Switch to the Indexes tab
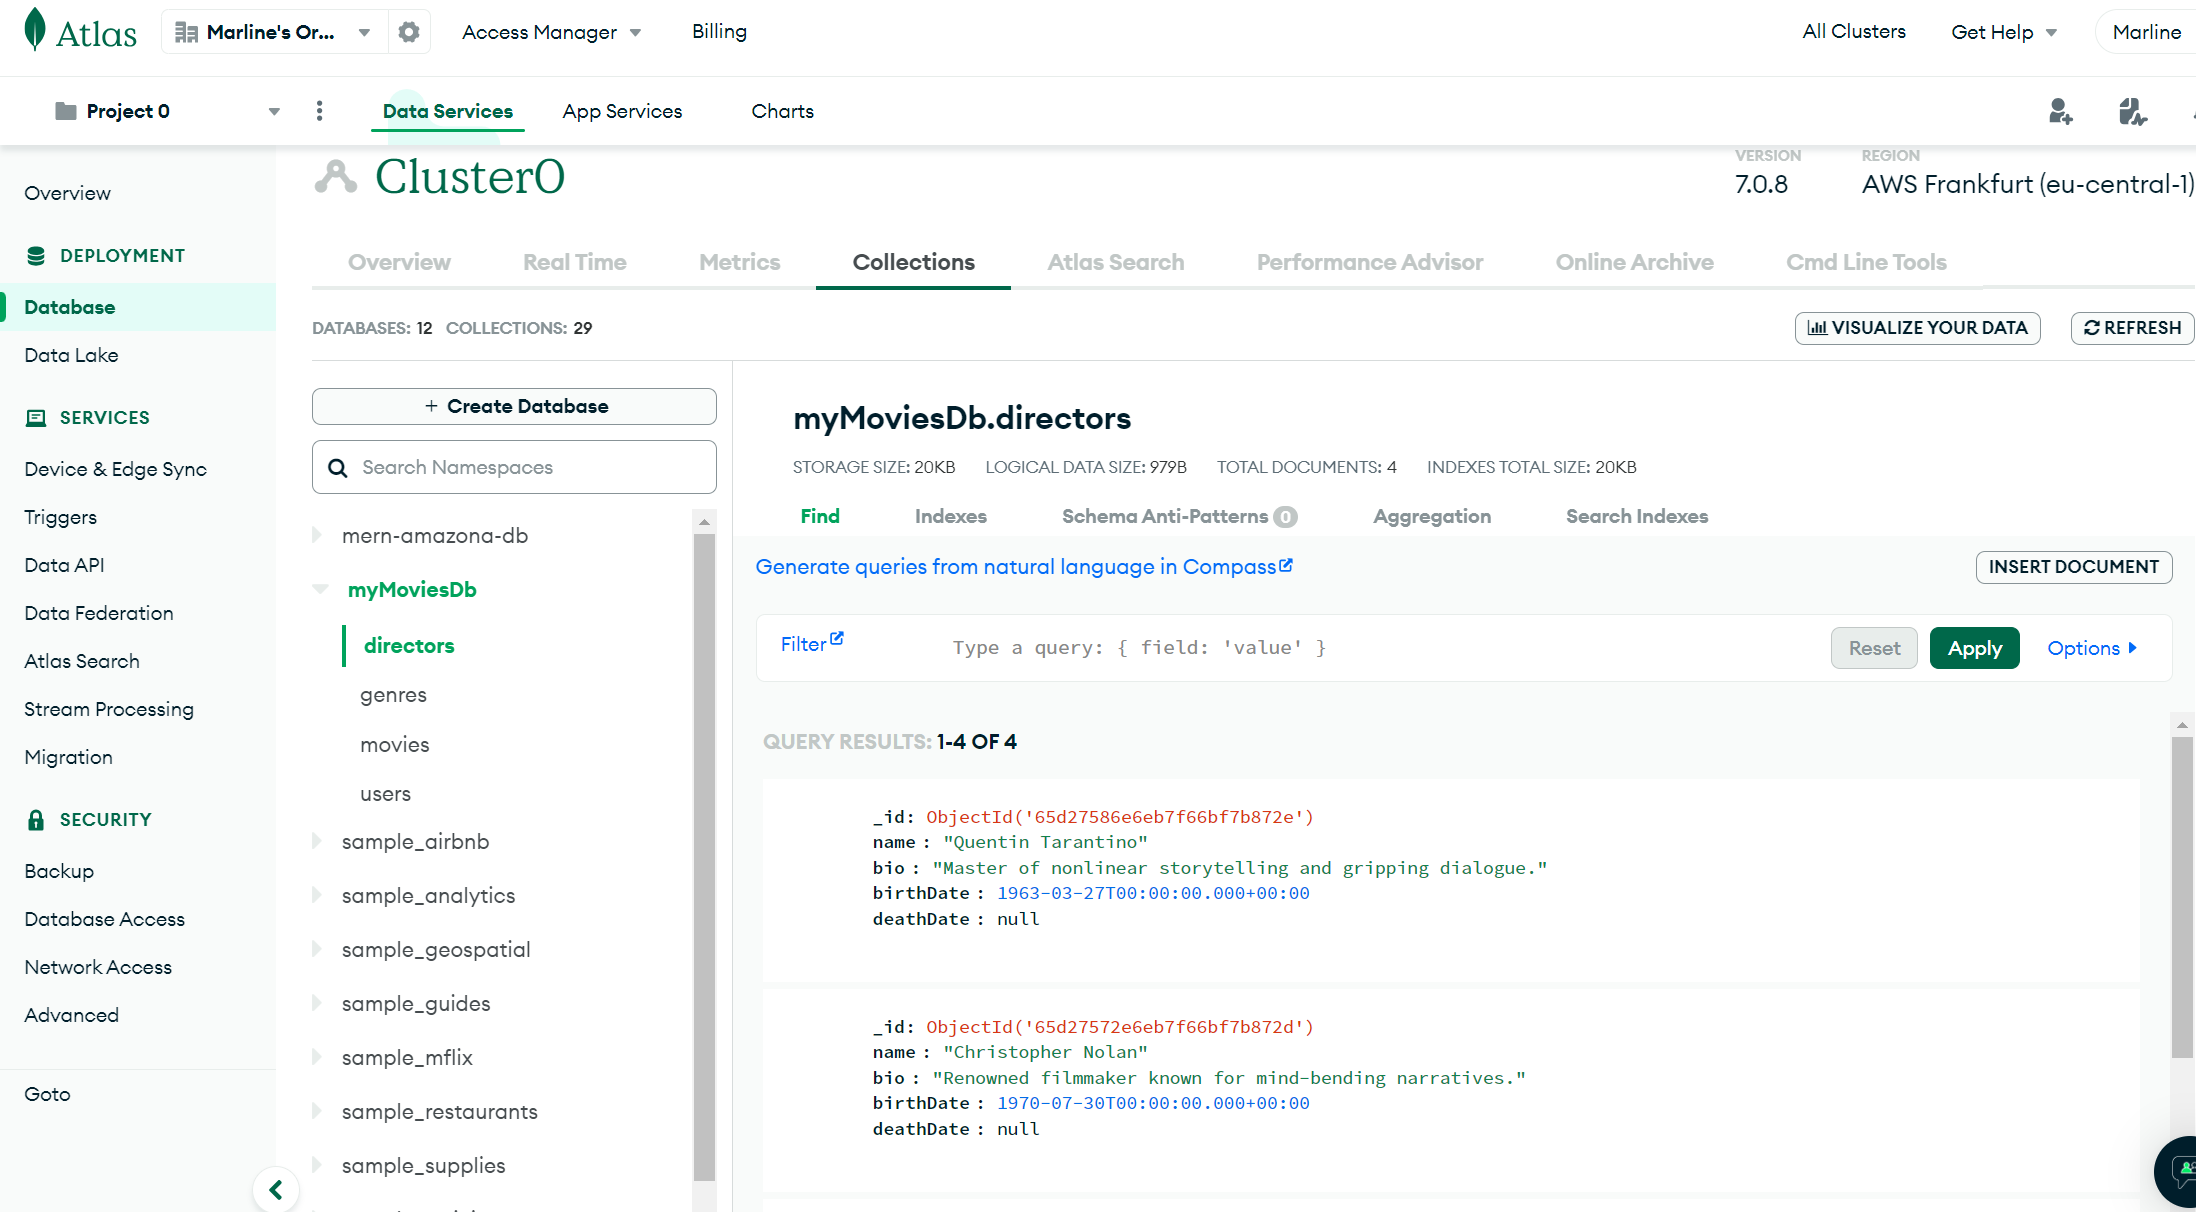The image size is (2196, 1212). tap(950, 516)
